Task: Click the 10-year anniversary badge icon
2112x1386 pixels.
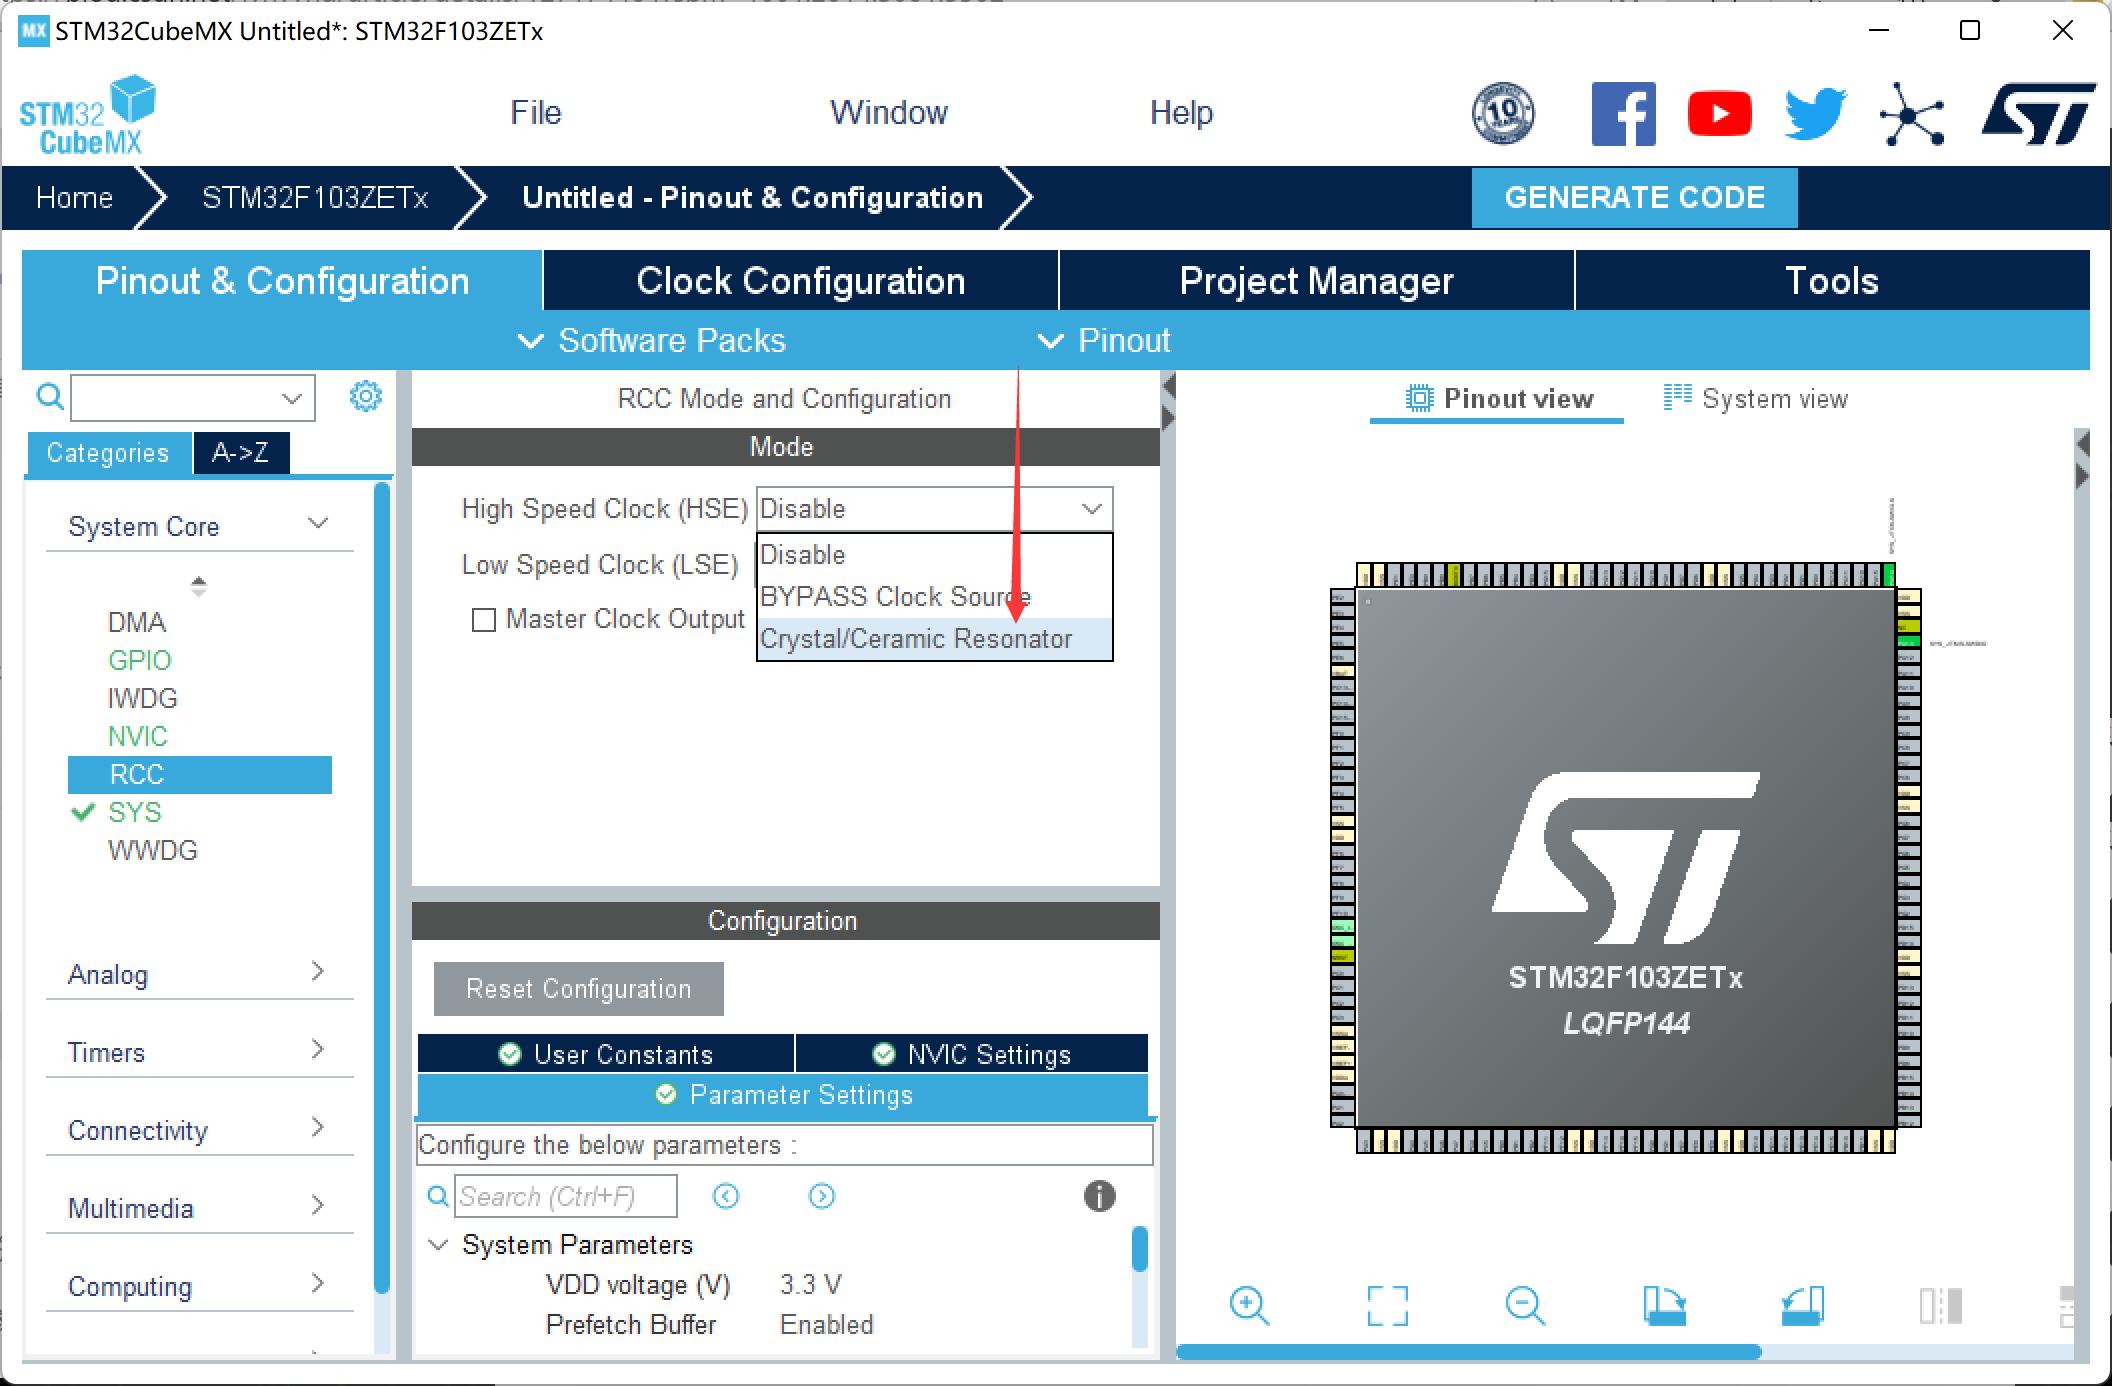Action: (x=1503, y=113)
